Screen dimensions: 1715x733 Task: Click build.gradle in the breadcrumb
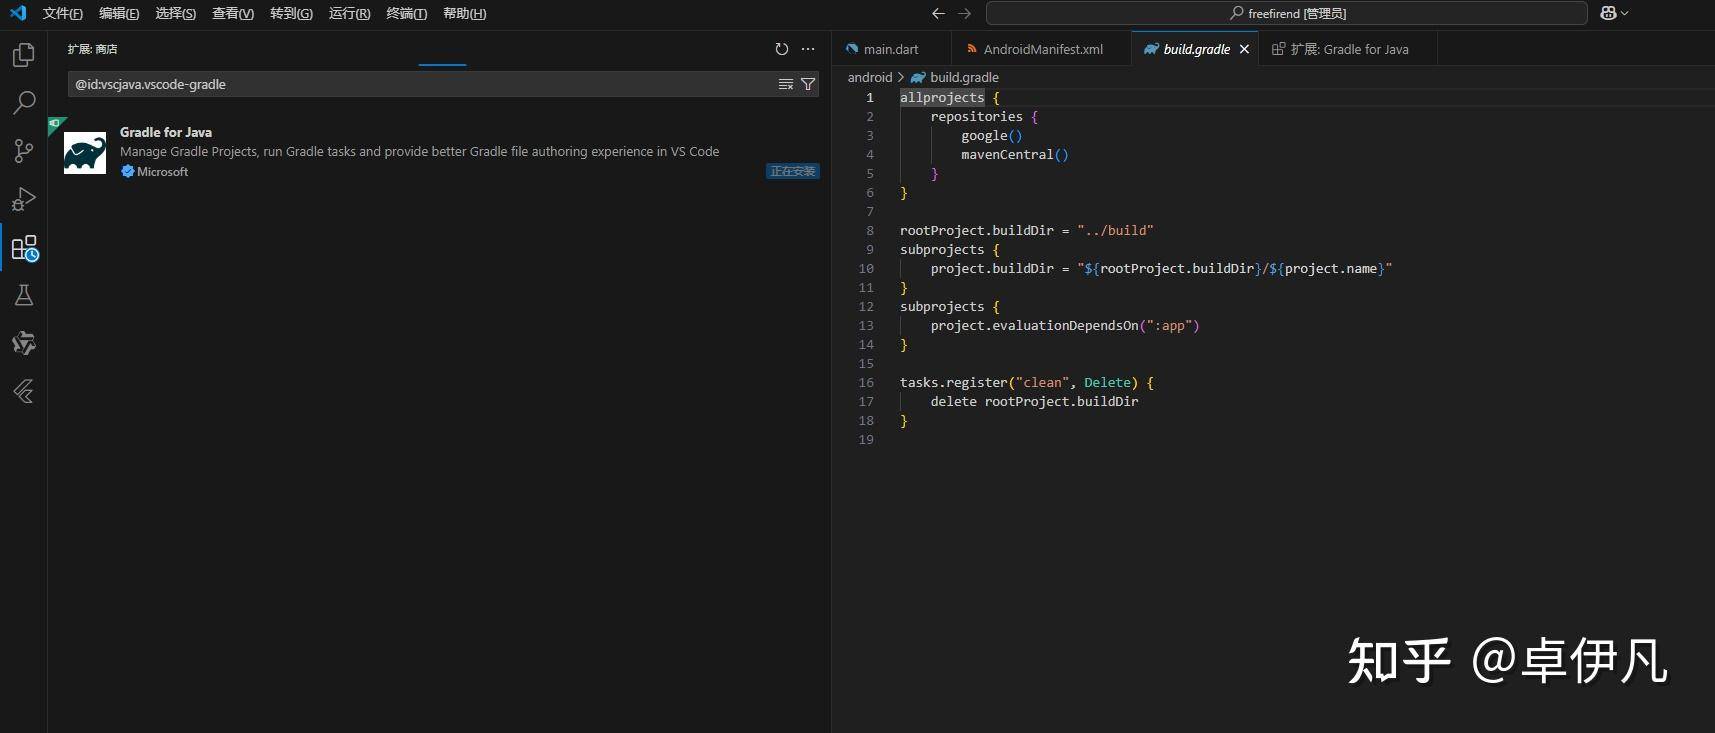point(964,77)
